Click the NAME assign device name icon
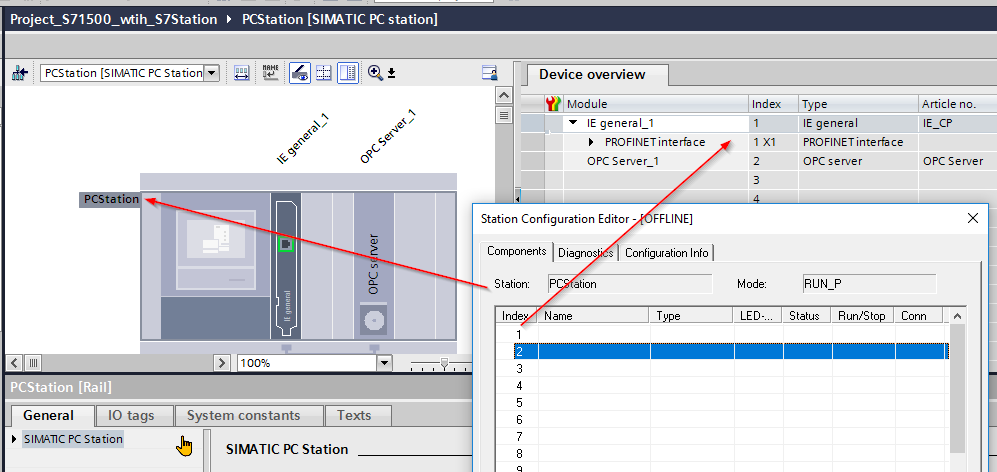The height and width of the screenshot is (472, 997). [x=270, y=73]
